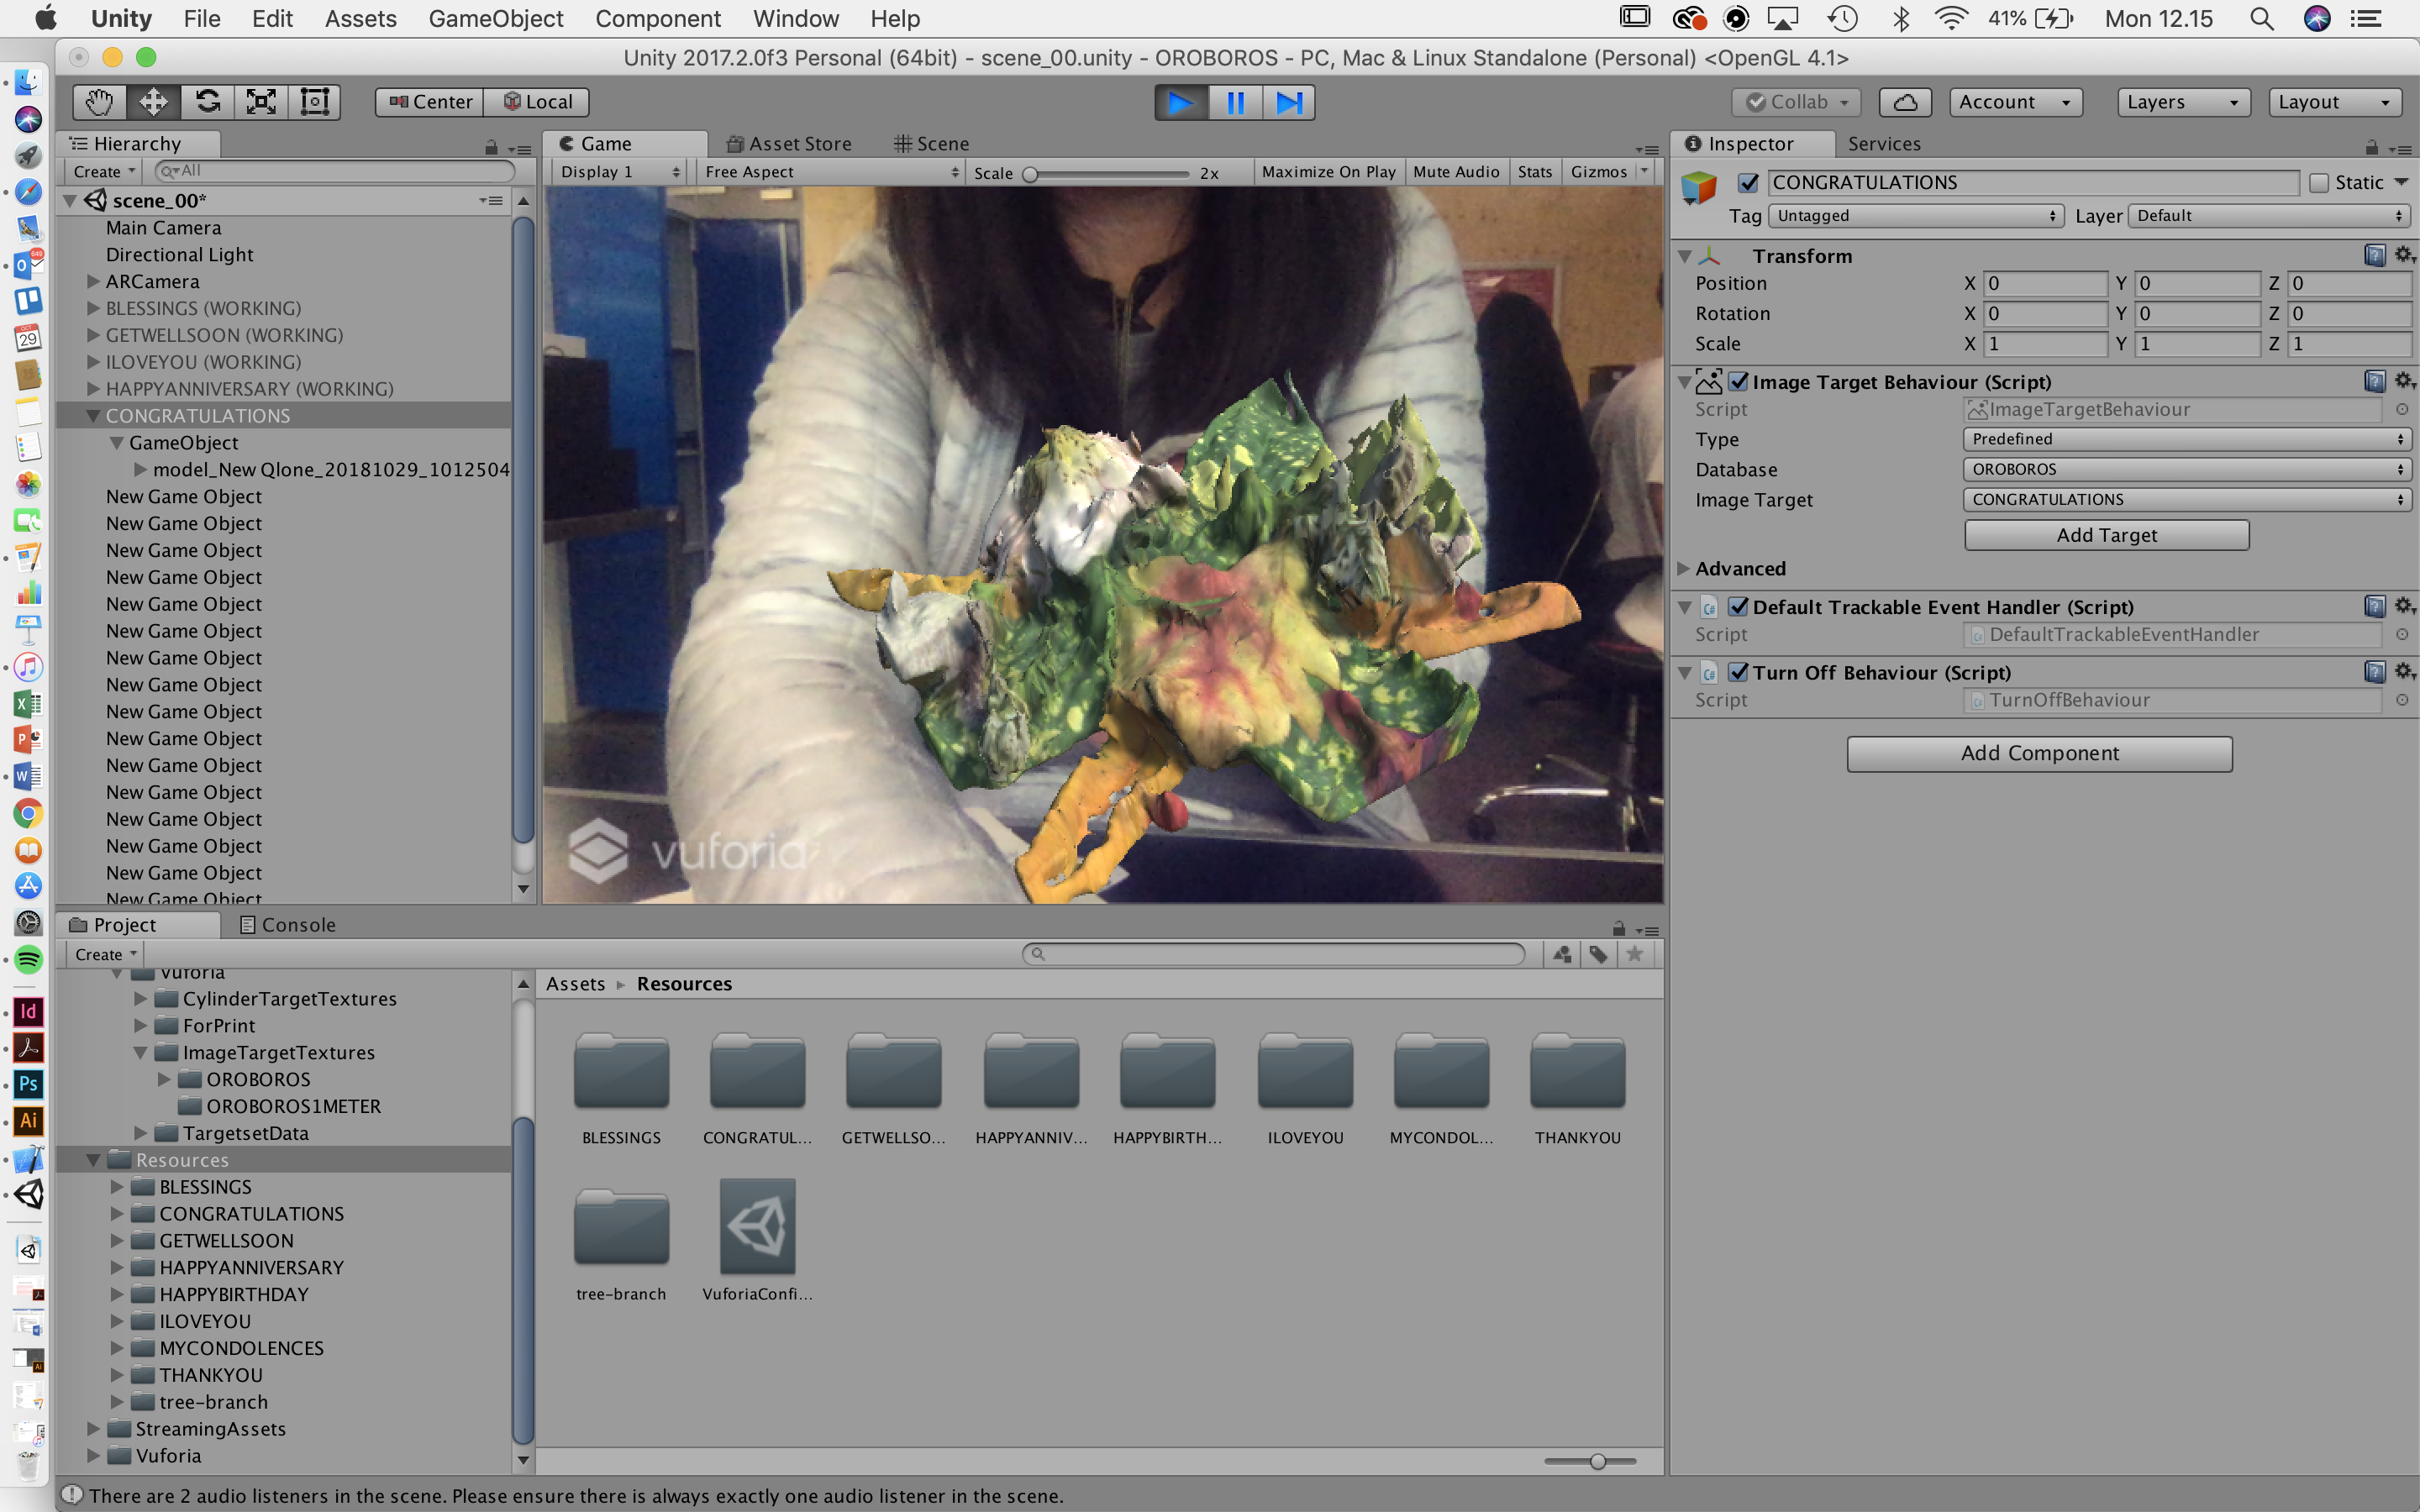Disable Turn Off Behaviour script checkbox
2420x1512 pixels.
pyautogui.click(x=1738, y=672)
